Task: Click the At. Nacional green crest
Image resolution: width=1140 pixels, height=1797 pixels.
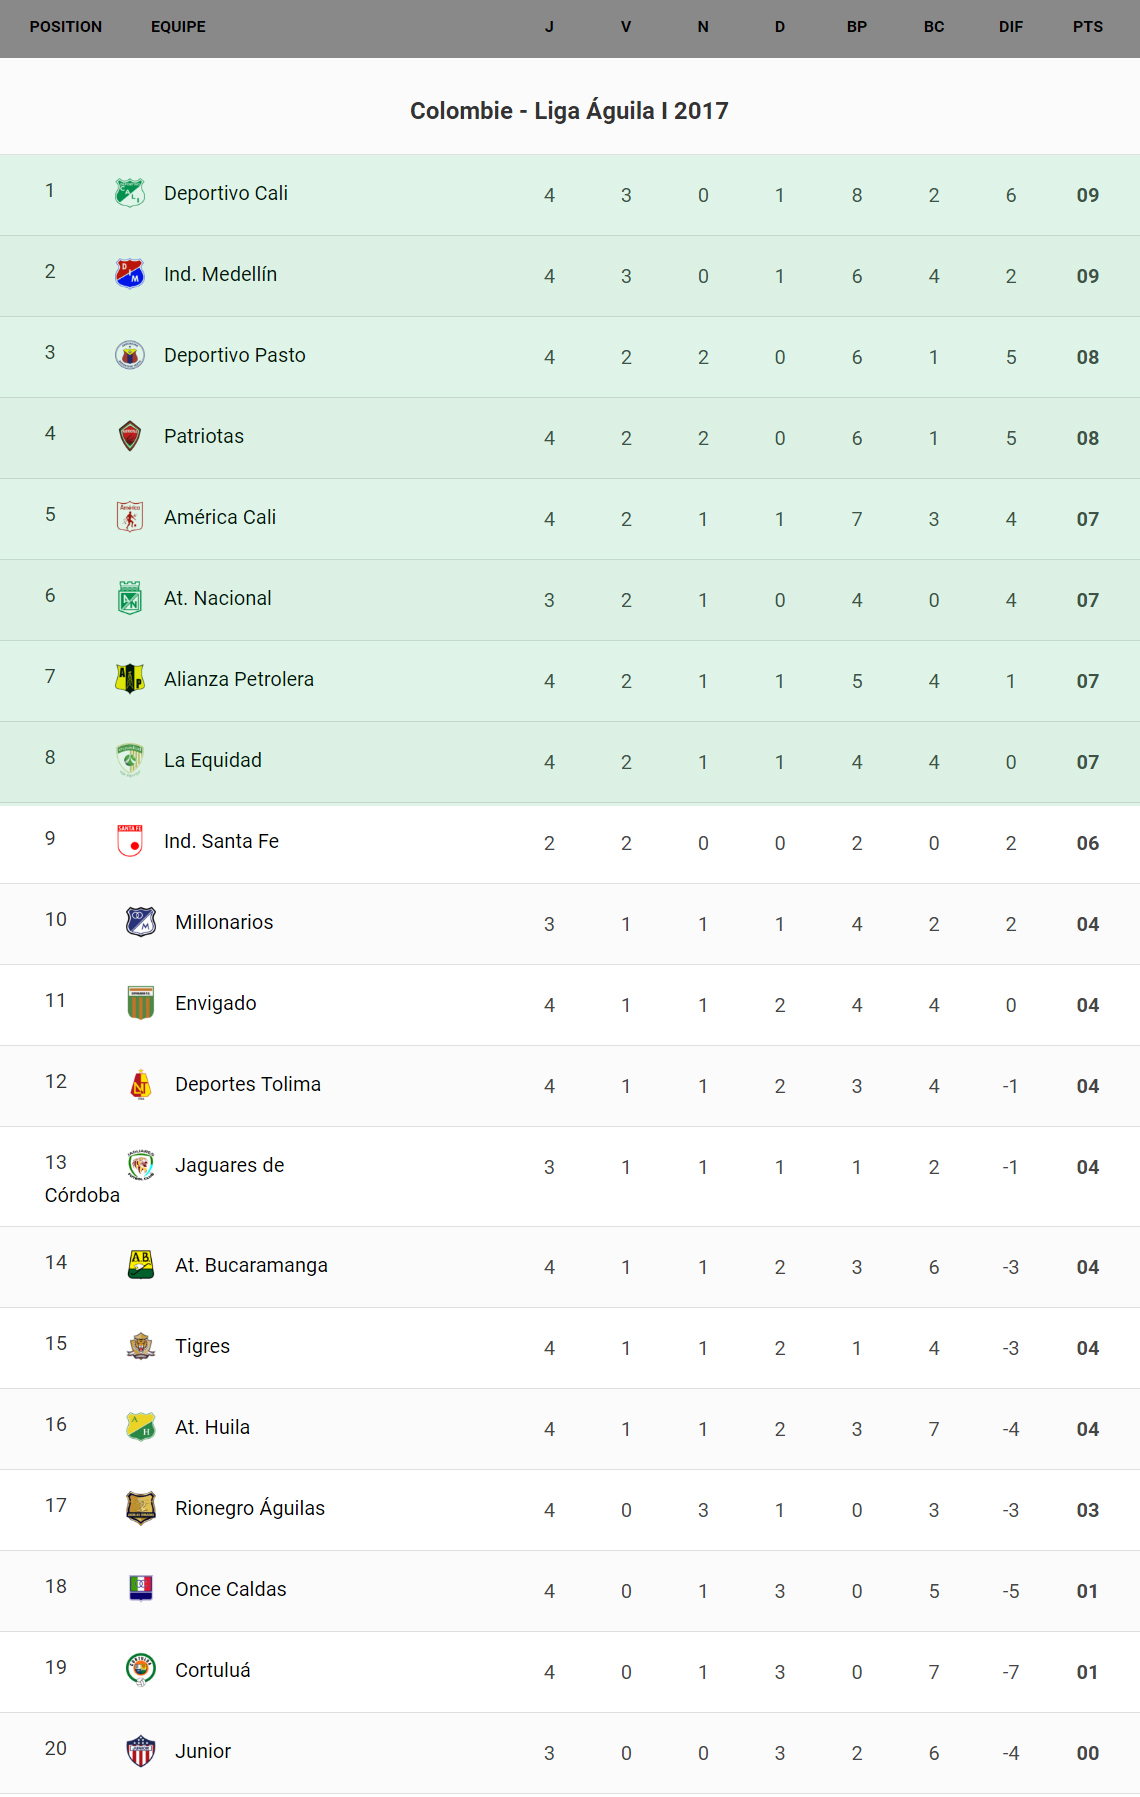Action: 130,597
